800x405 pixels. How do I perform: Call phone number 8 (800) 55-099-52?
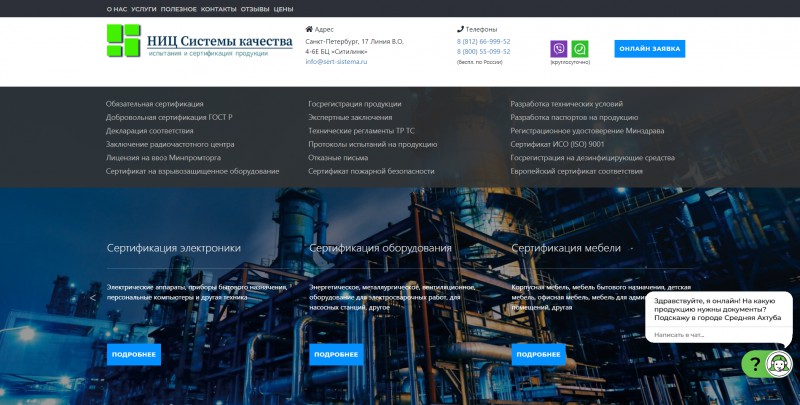point(483,52)
